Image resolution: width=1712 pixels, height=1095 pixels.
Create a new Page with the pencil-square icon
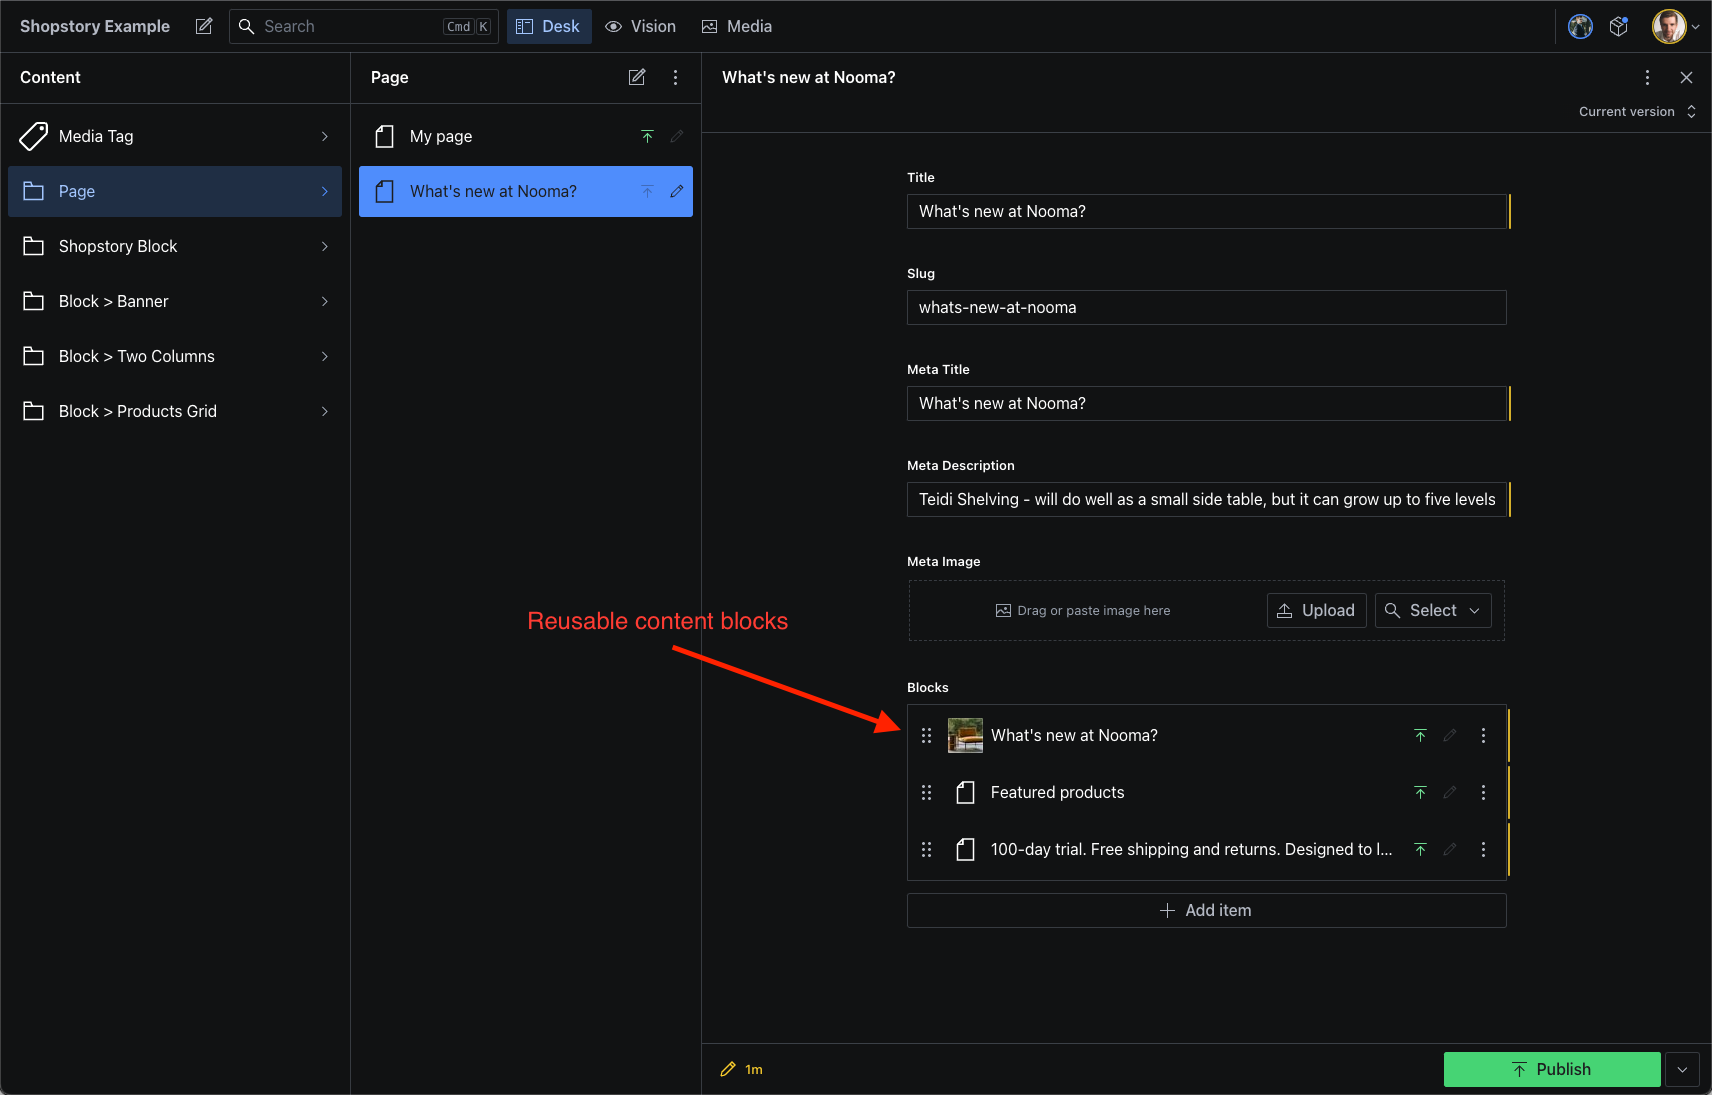click(637, 77)
